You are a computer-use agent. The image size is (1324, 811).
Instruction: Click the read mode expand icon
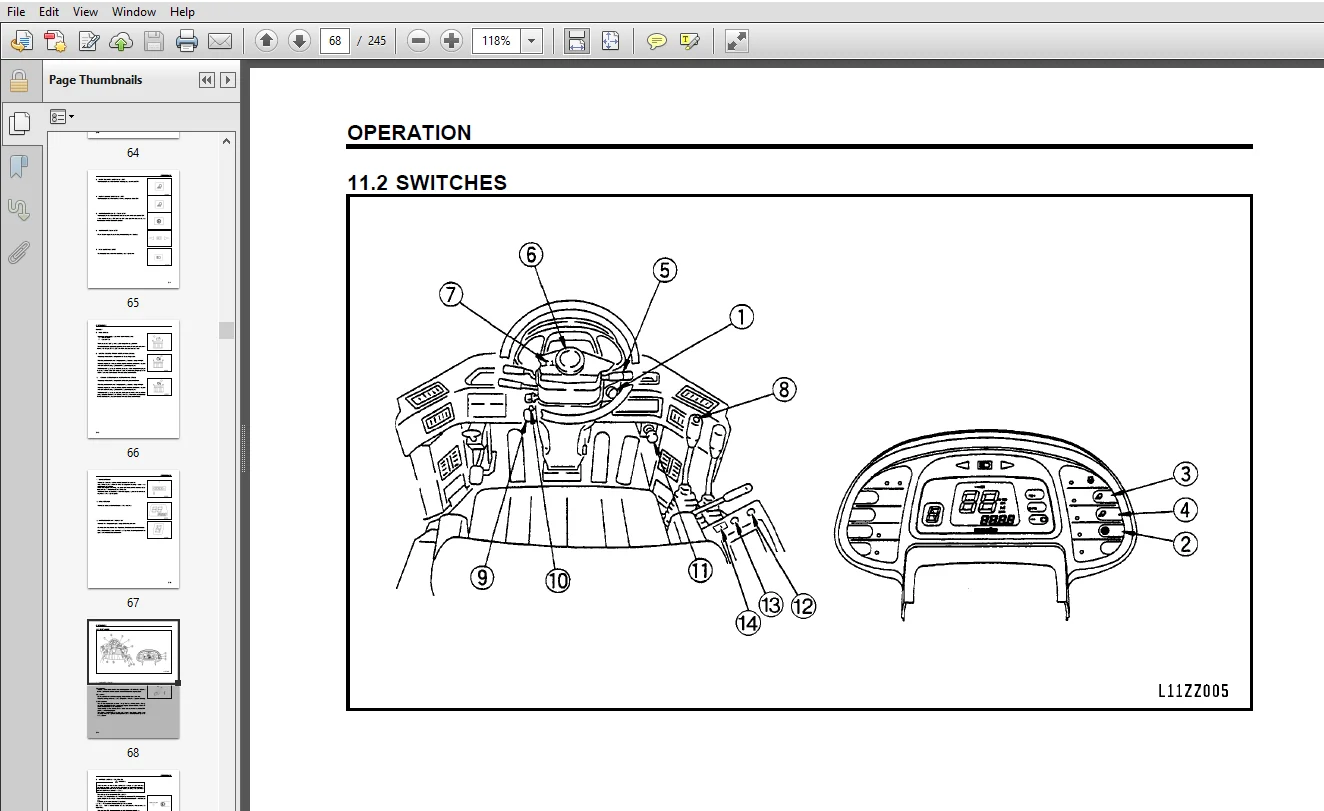click(737, 41)
